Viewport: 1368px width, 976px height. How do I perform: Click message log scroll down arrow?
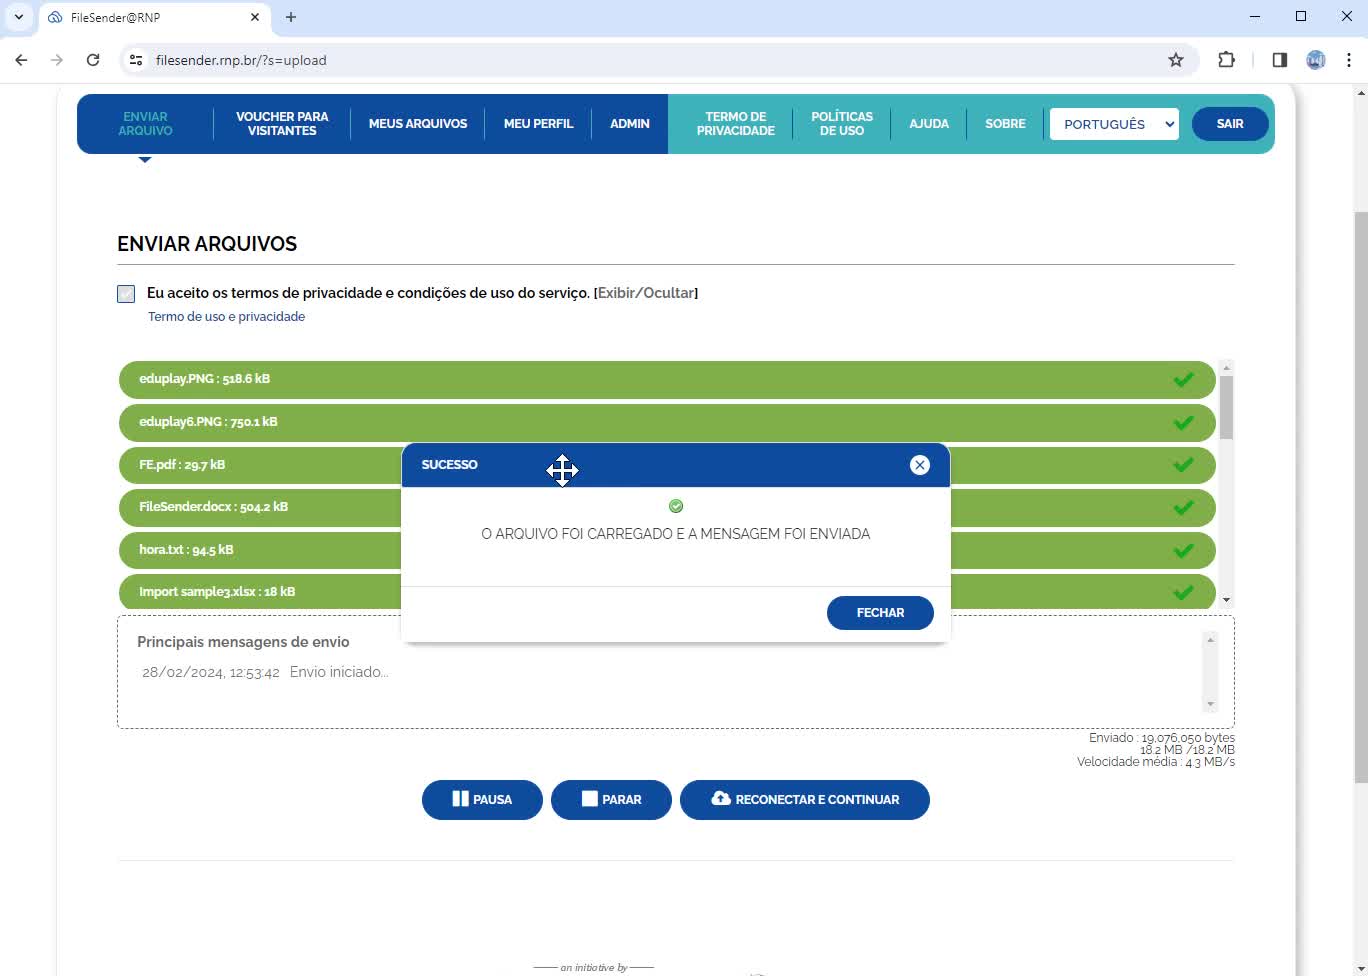(x=1210, y=704)
